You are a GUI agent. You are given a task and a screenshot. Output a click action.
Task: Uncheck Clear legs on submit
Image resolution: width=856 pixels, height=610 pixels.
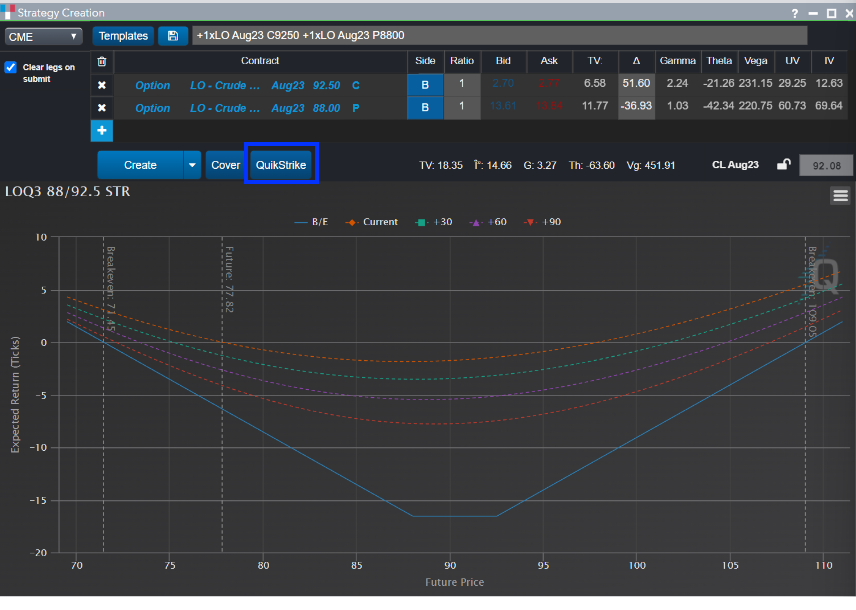(11, 68)
